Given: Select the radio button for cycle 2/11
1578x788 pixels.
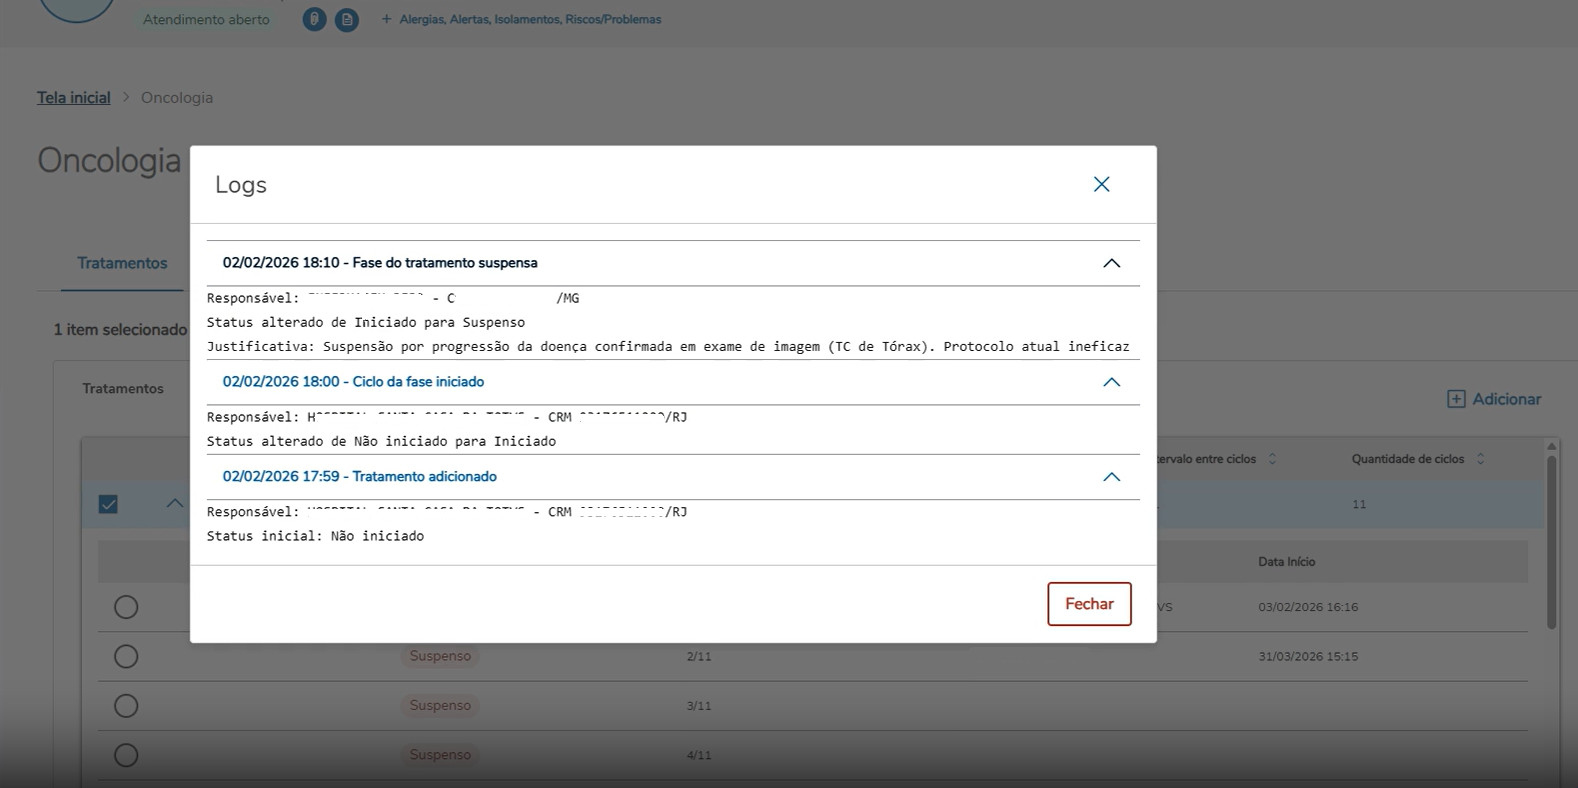Looking at the screenshot, I should 126,656.
